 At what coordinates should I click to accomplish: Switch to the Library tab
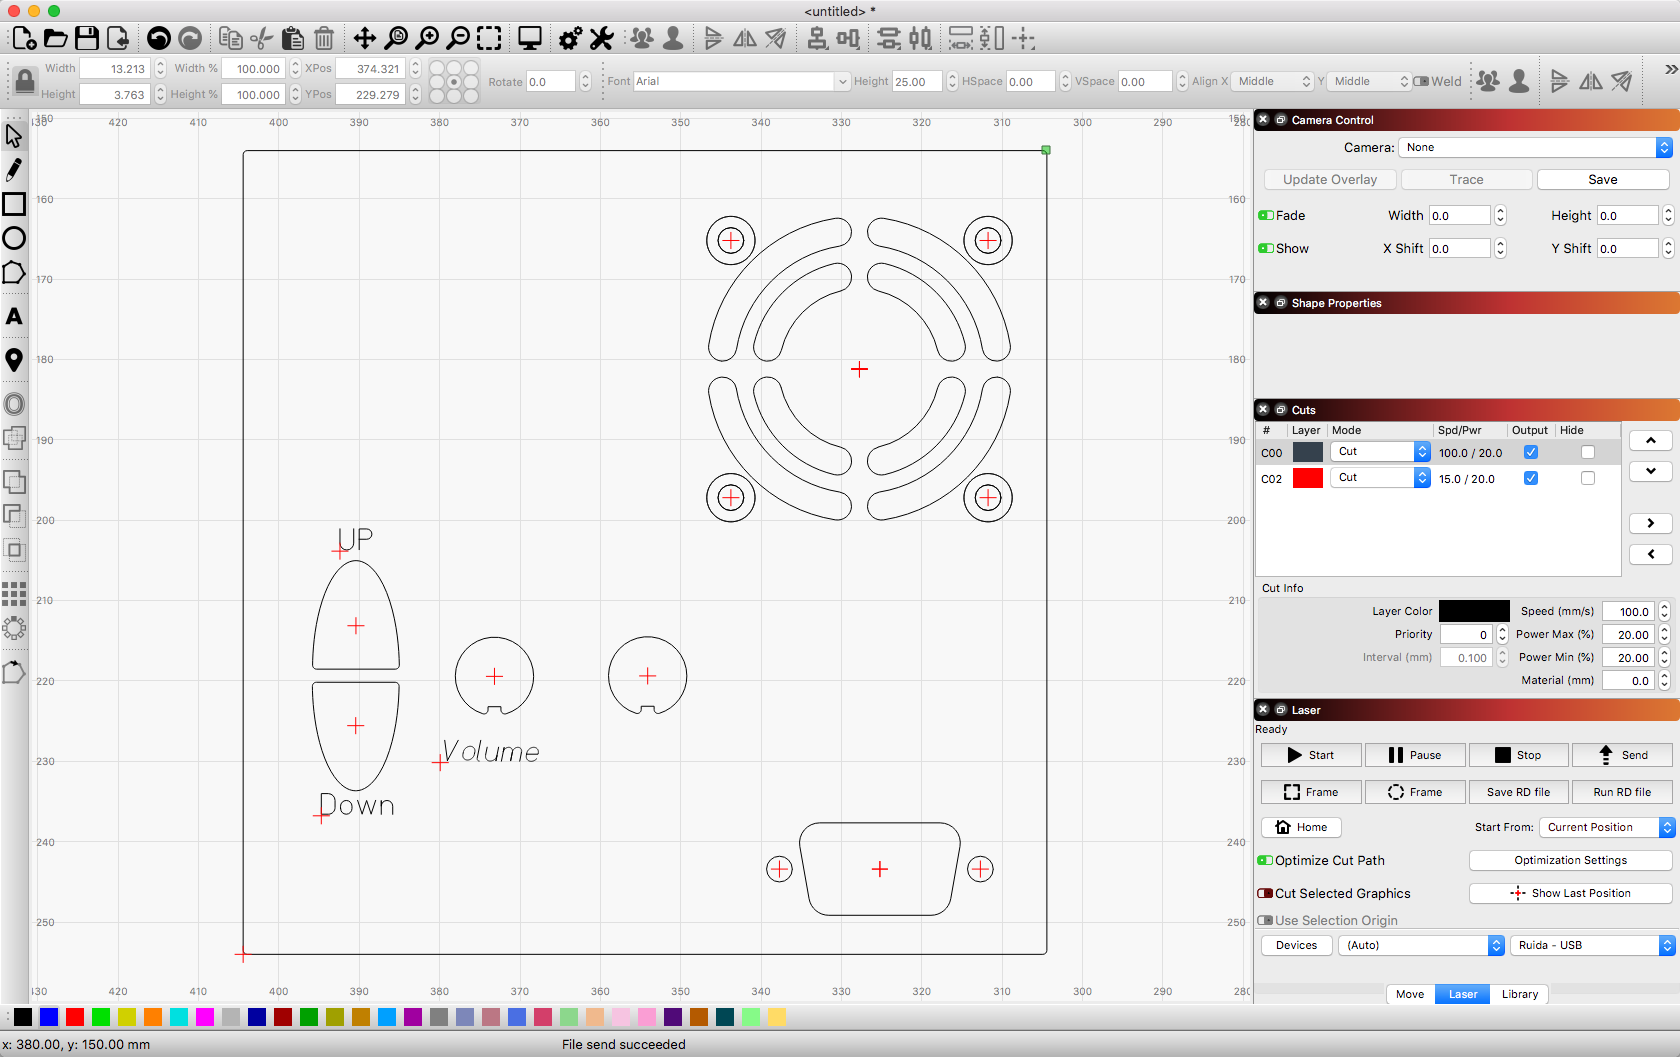[1520, 994]
